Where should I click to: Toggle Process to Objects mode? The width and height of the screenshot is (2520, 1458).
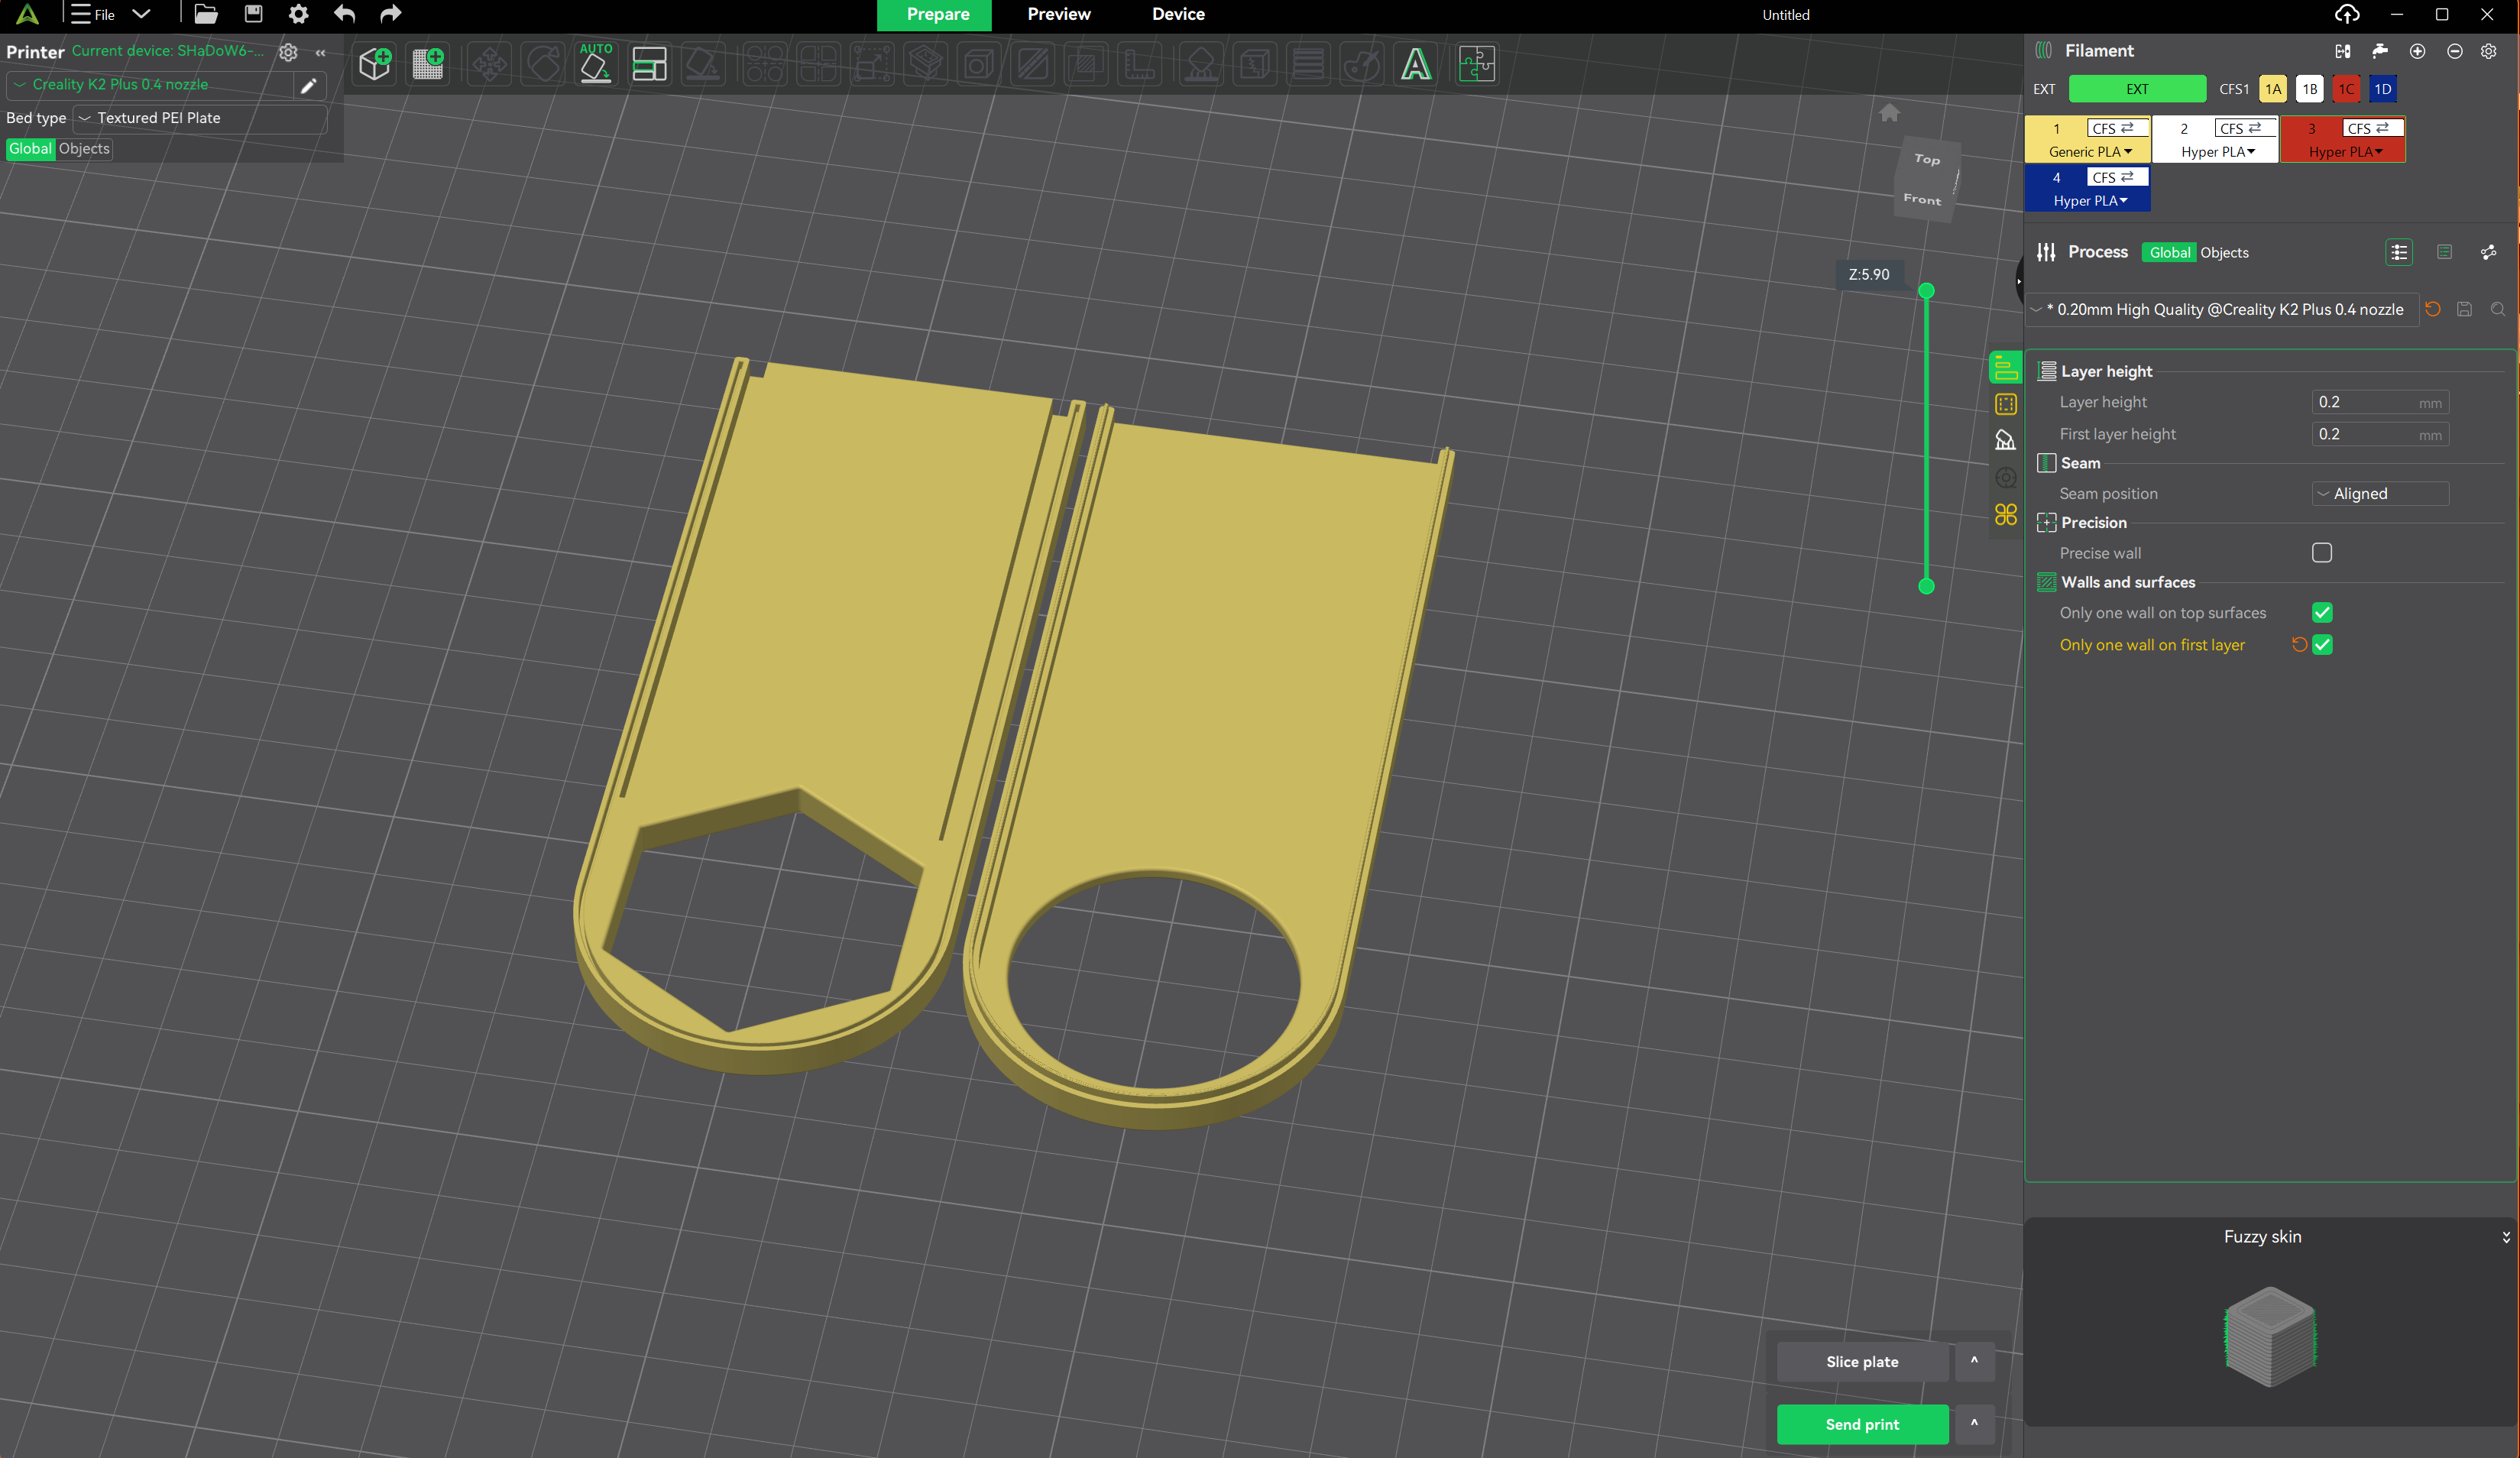2224,253
